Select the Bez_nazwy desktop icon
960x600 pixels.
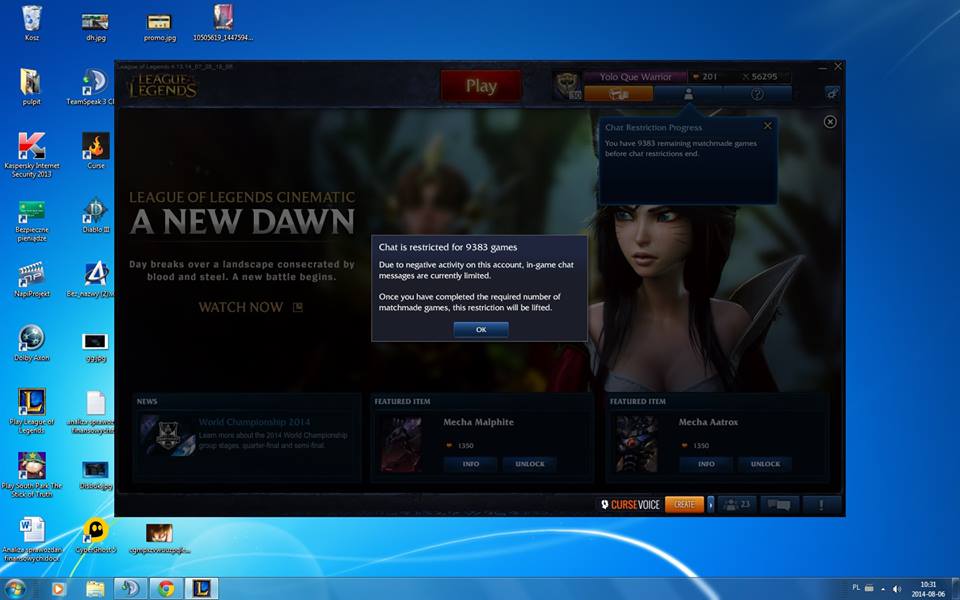tap(92, 280)
